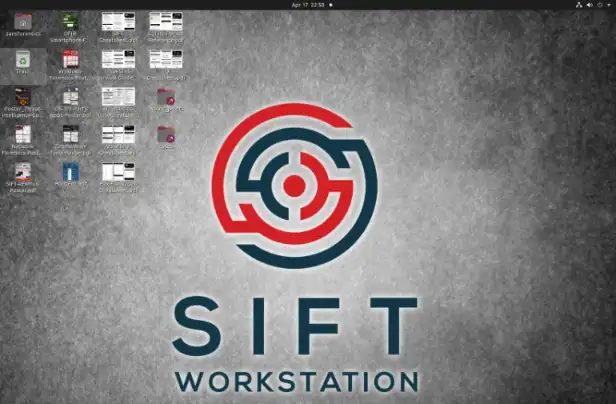
Task: Open the mount_points folder shortcut
Action: coord(166,97)
